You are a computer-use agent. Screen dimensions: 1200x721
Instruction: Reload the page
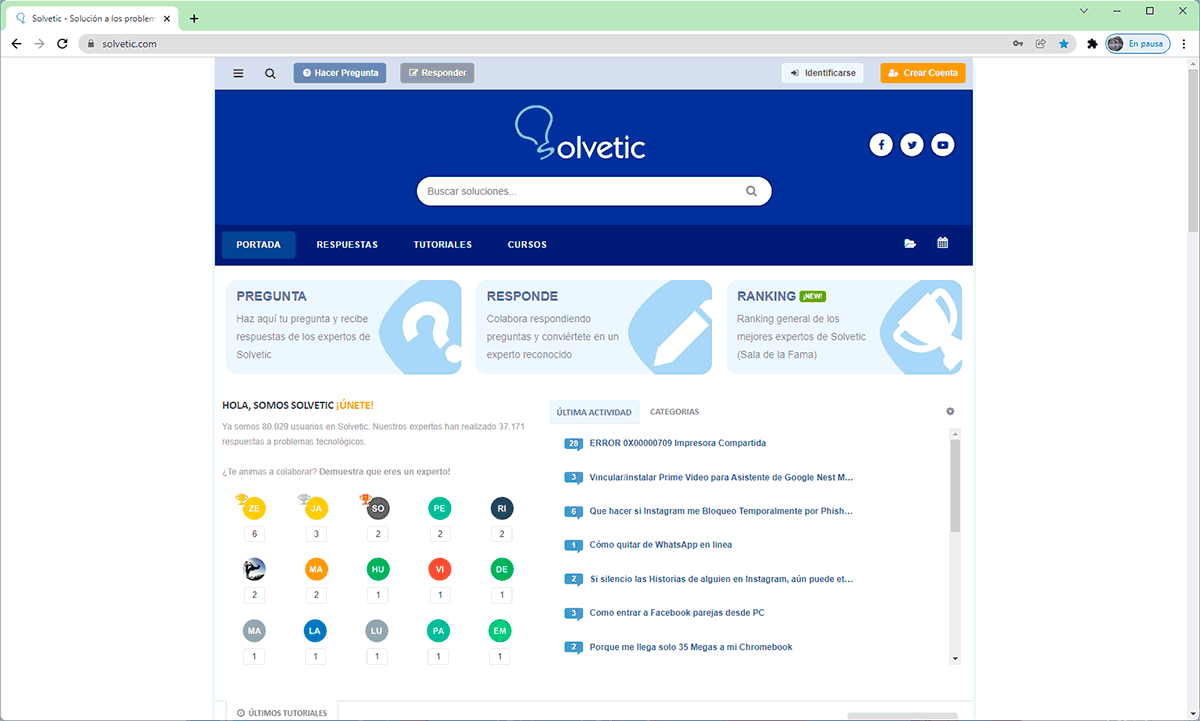[x=62, y=44]
